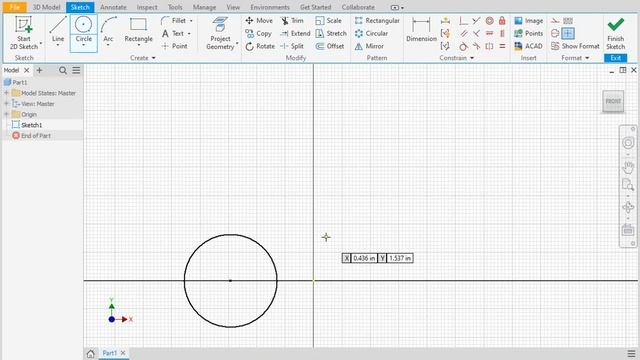Screen dimensions: 640x360
Task: Open the Constrain panel dropdown
Action: (457, 58)
